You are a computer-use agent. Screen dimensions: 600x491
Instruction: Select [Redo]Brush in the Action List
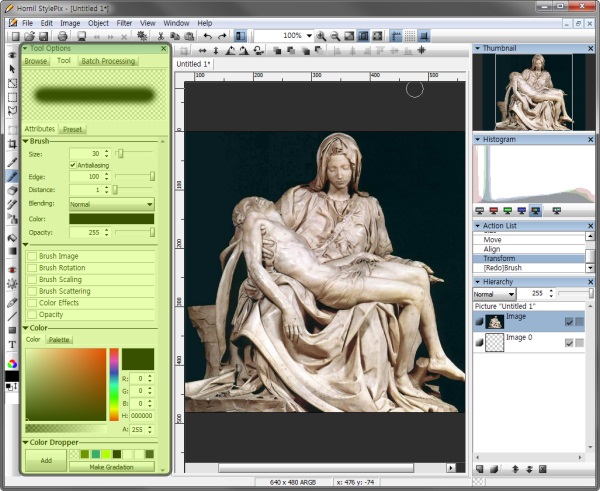529,268
